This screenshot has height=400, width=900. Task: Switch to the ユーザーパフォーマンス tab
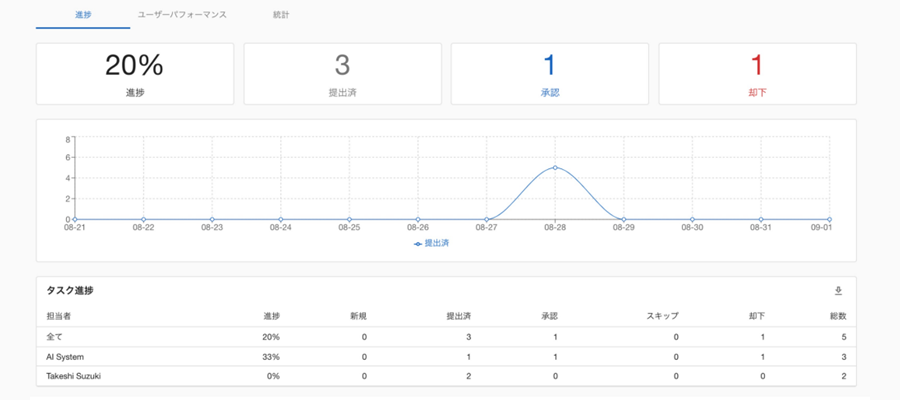click(182, 16)
